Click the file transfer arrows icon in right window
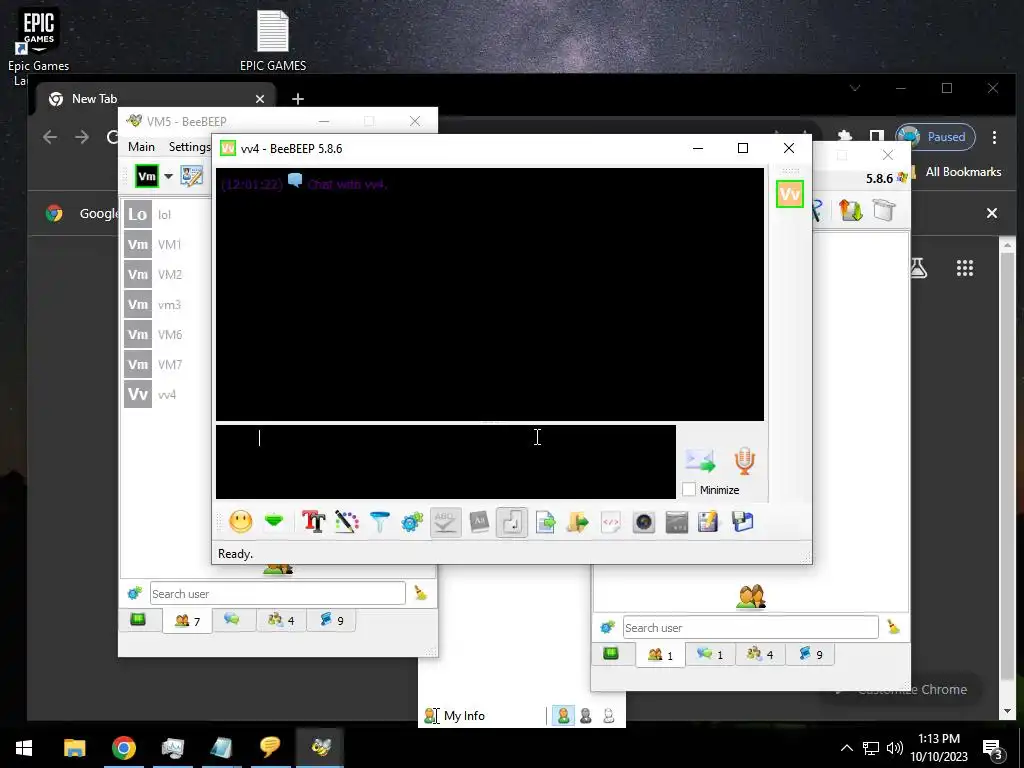Screen dimensions: 1024x768 850,210
